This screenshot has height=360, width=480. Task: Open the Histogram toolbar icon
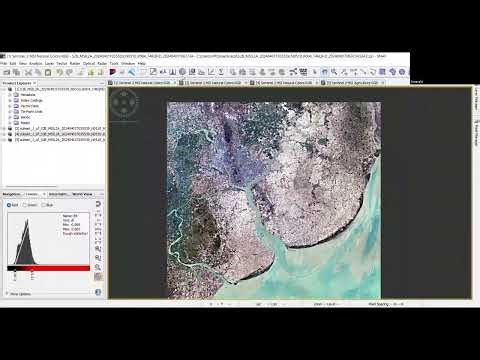click(x=173, y=72)
